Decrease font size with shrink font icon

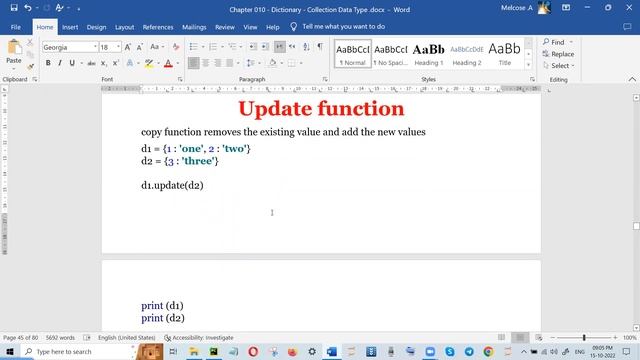(140, 47)
